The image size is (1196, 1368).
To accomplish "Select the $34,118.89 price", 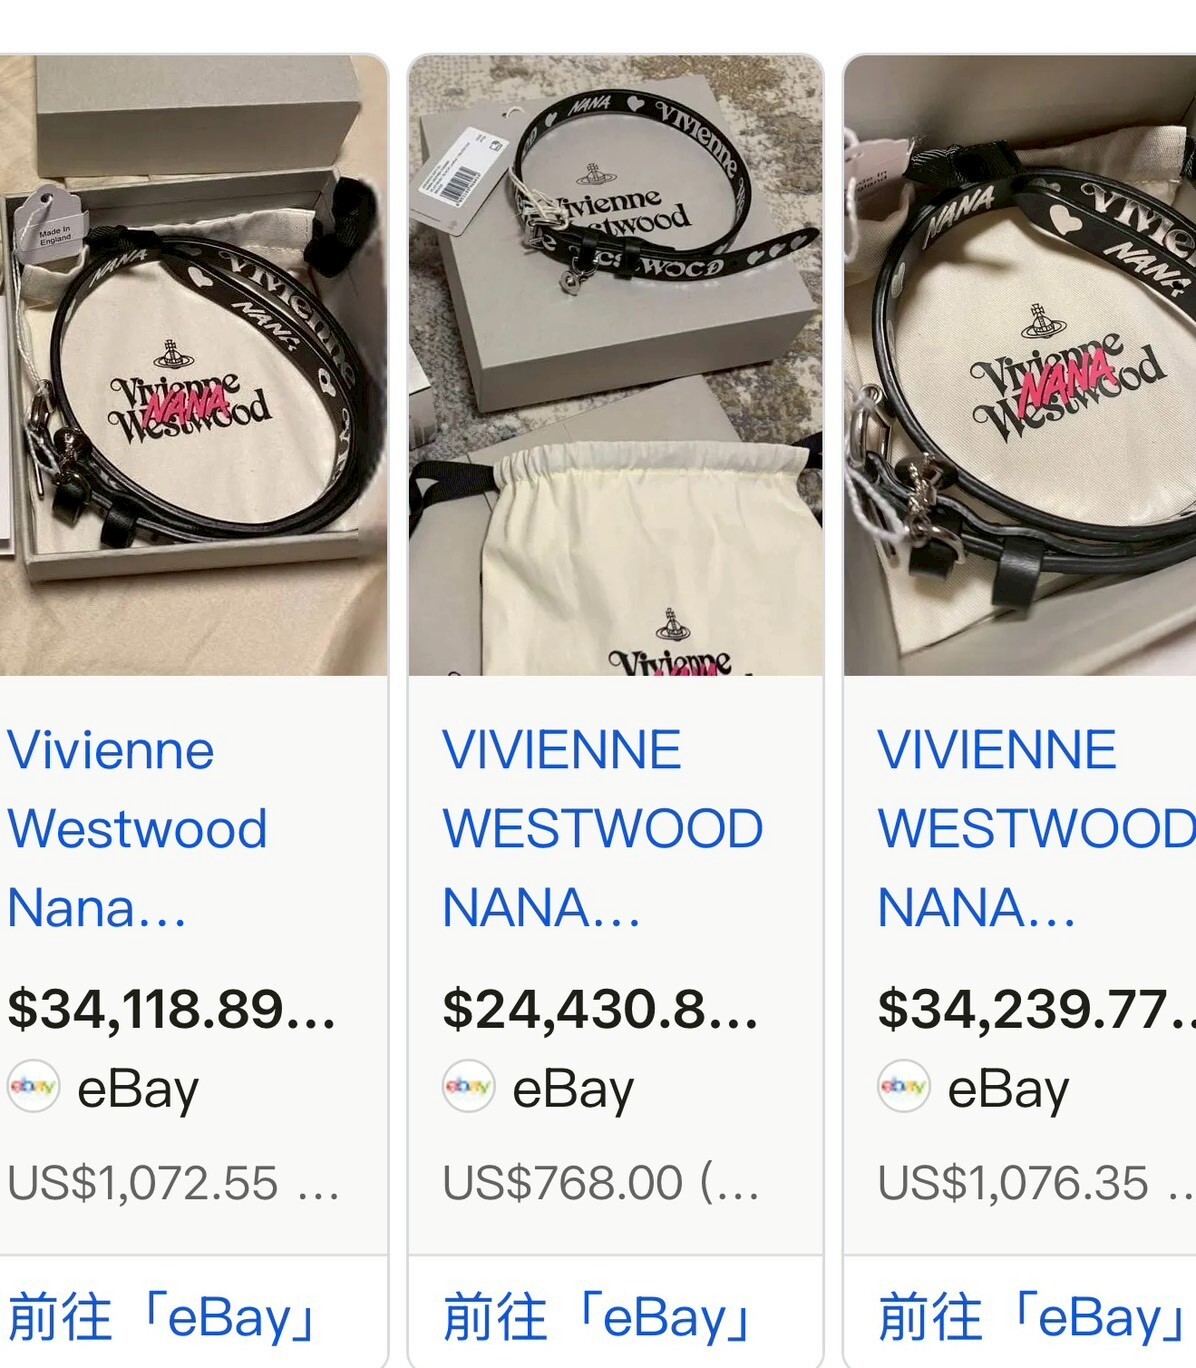I will [172, 1008].
